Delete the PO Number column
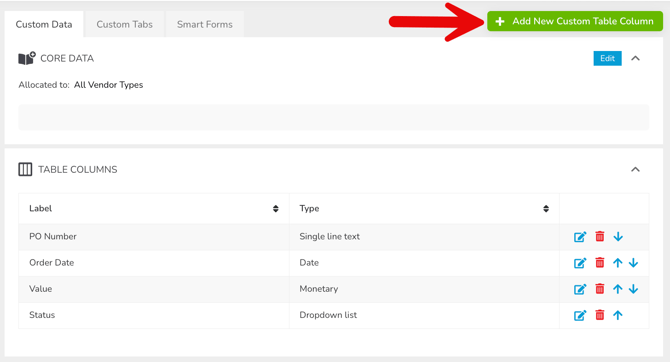The image size is (670, 362). coord(600,236)
